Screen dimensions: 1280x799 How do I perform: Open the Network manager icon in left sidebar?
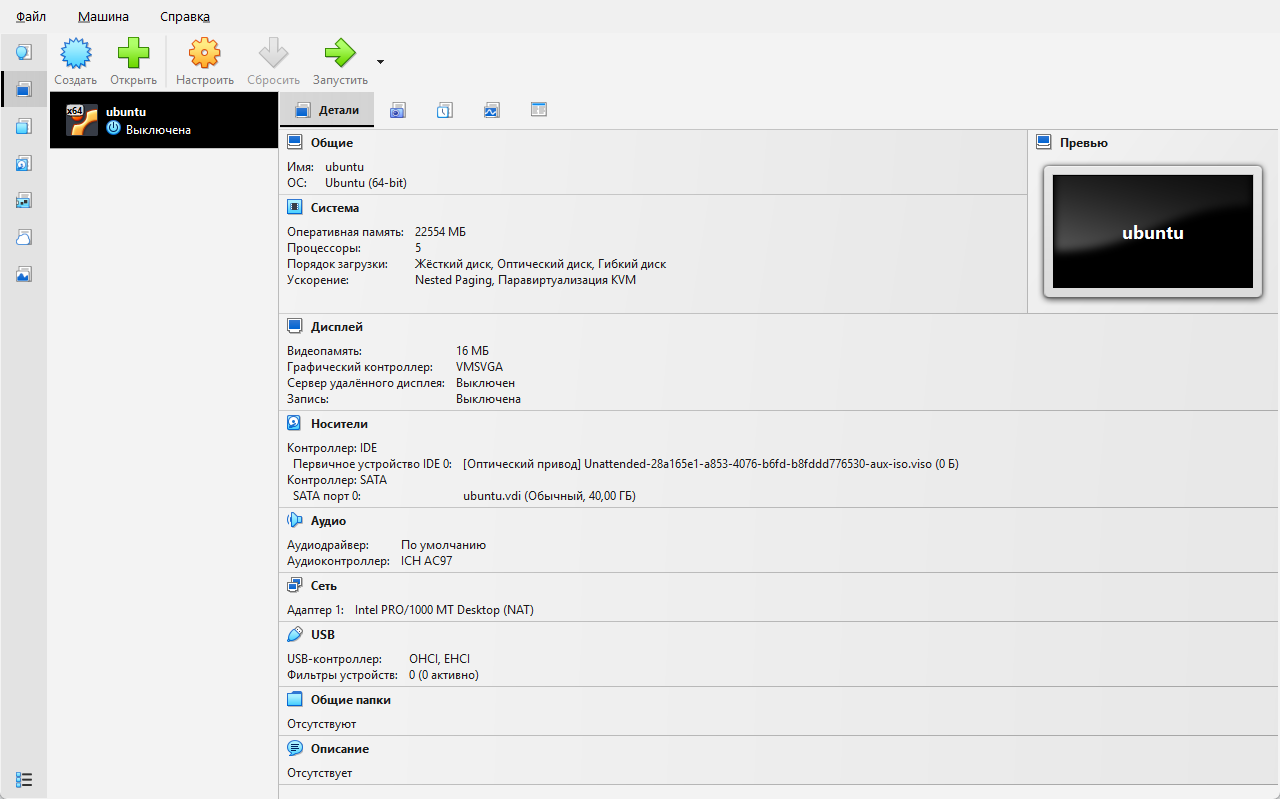(x=24, y=200)
